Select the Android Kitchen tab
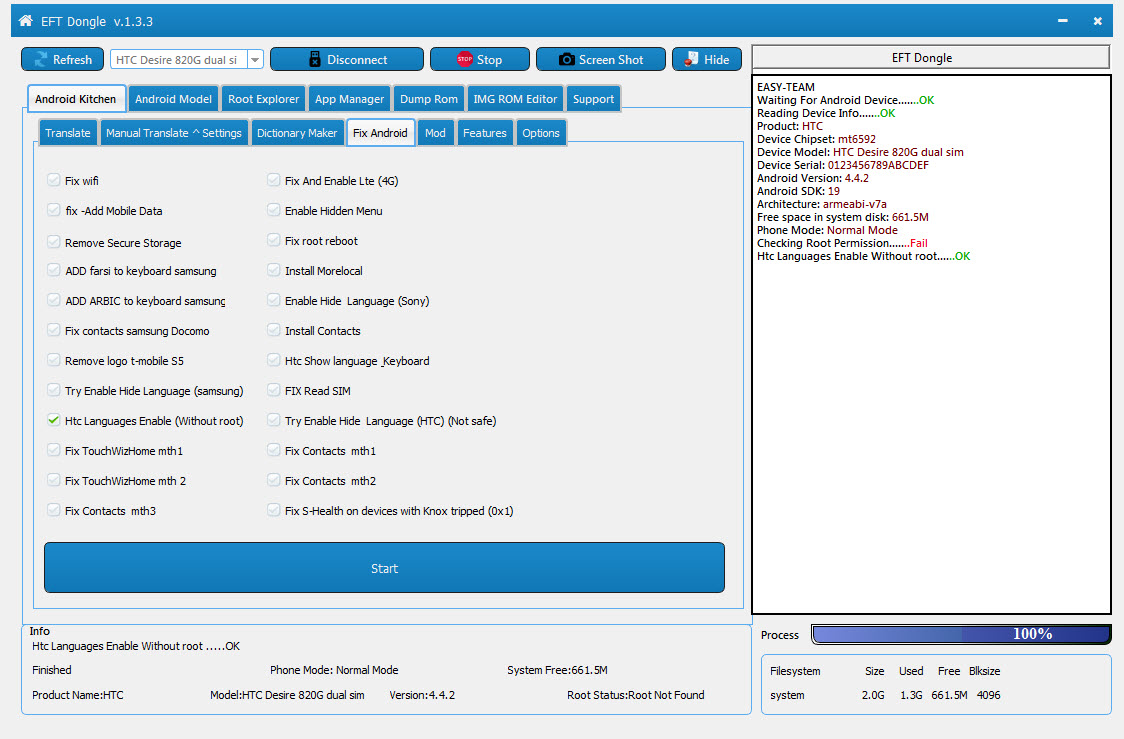The width and height of the screenshot is (1124, 739). pyautogui.click(x=76, y=99)
